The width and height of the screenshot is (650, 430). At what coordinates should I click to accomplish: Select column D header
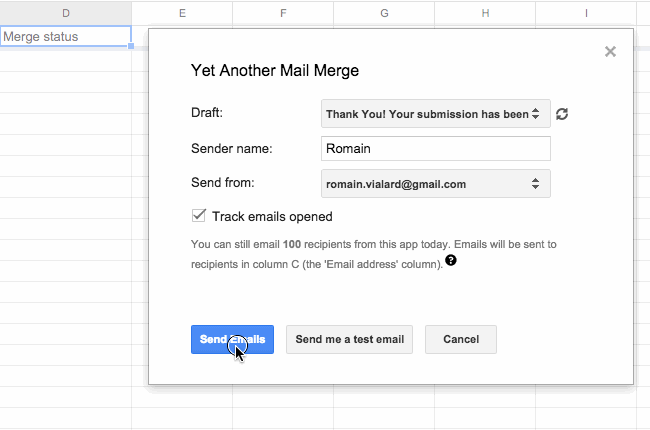65,13
